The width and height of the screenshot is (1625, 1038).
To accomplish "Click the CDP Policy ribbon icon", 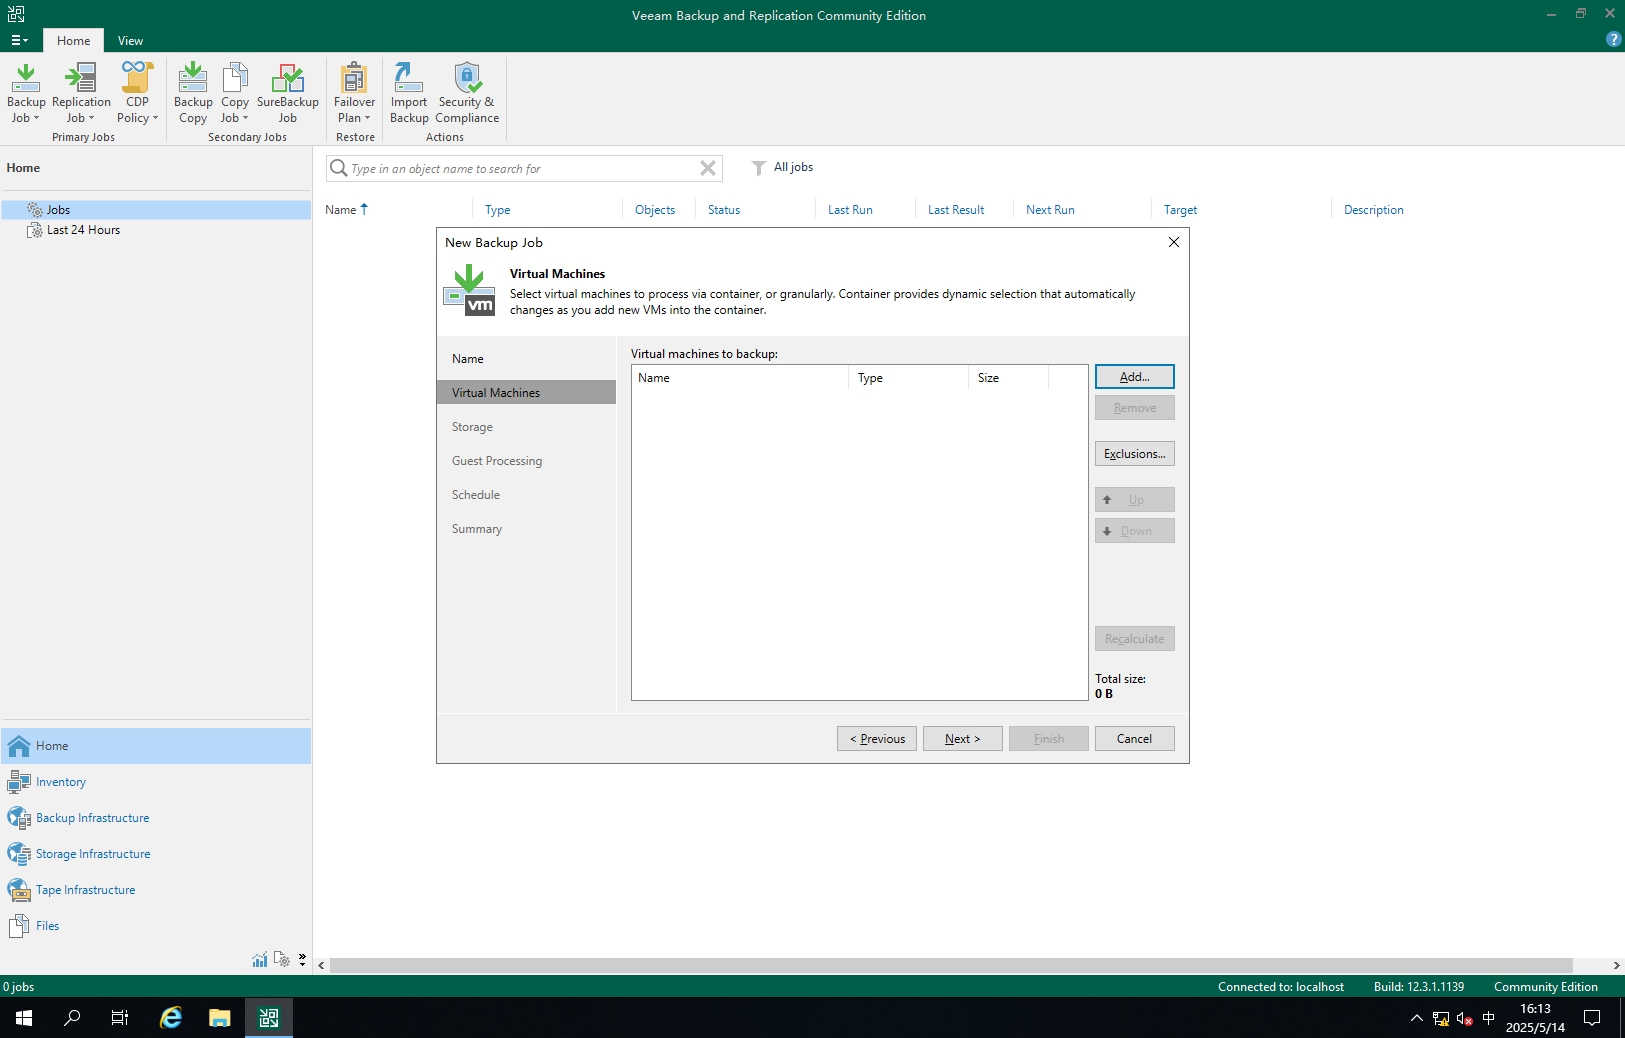I will pyautogui.click(x=137, y=92).
